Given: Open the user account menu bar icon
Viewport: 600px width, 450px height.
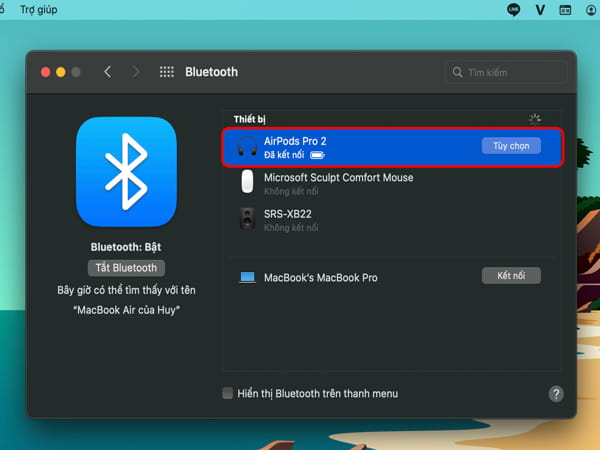Looking at the screenshot, I should pos(592,10).
